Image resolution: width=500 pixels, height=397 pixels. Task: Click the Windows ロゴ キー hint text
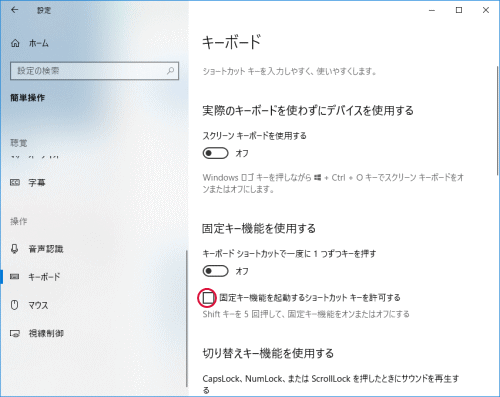[x=333, y=183]
